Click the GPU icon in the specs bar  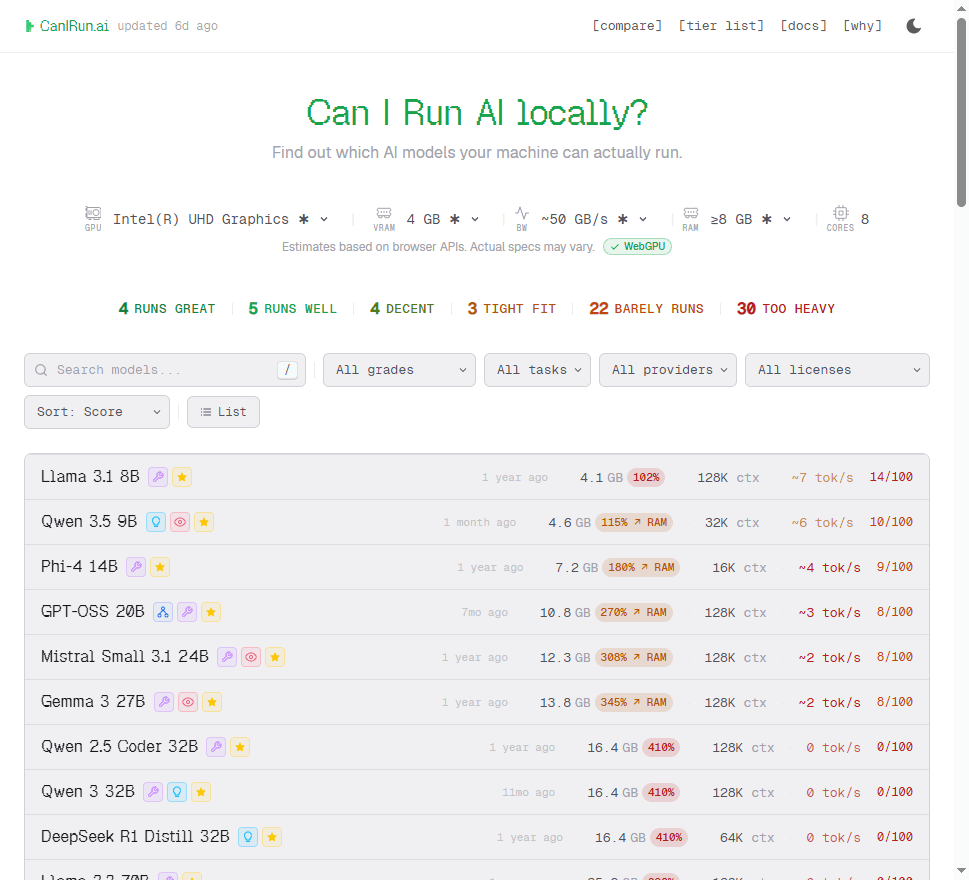pyautogui.click(x=92, y=215)
